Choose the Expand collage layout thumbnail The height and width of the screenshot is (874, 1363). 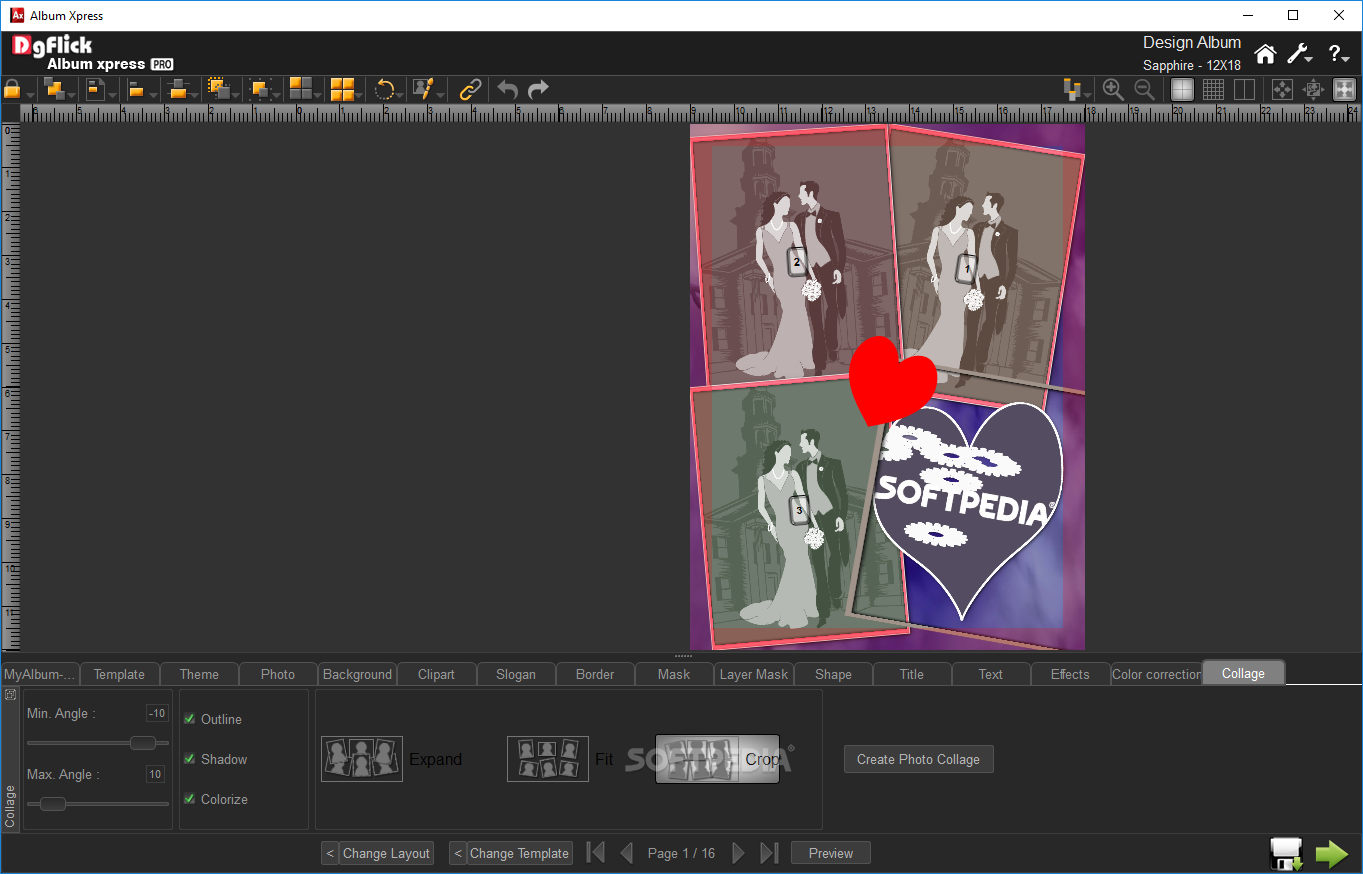click(x=361, y=759)
